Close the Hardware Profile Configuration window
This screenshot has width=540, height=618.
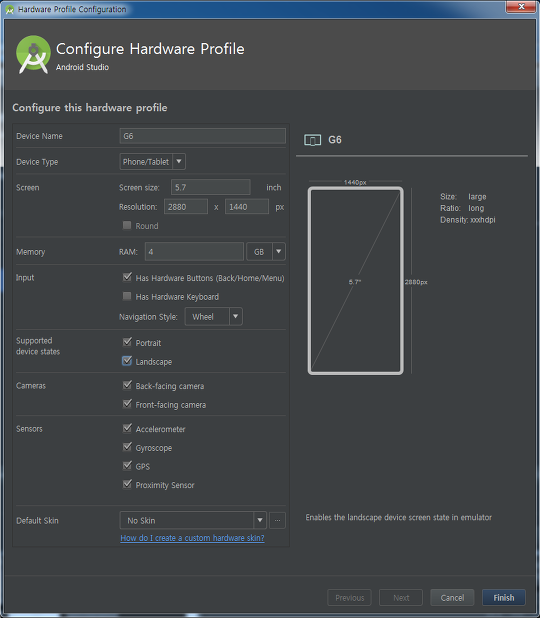521,7
